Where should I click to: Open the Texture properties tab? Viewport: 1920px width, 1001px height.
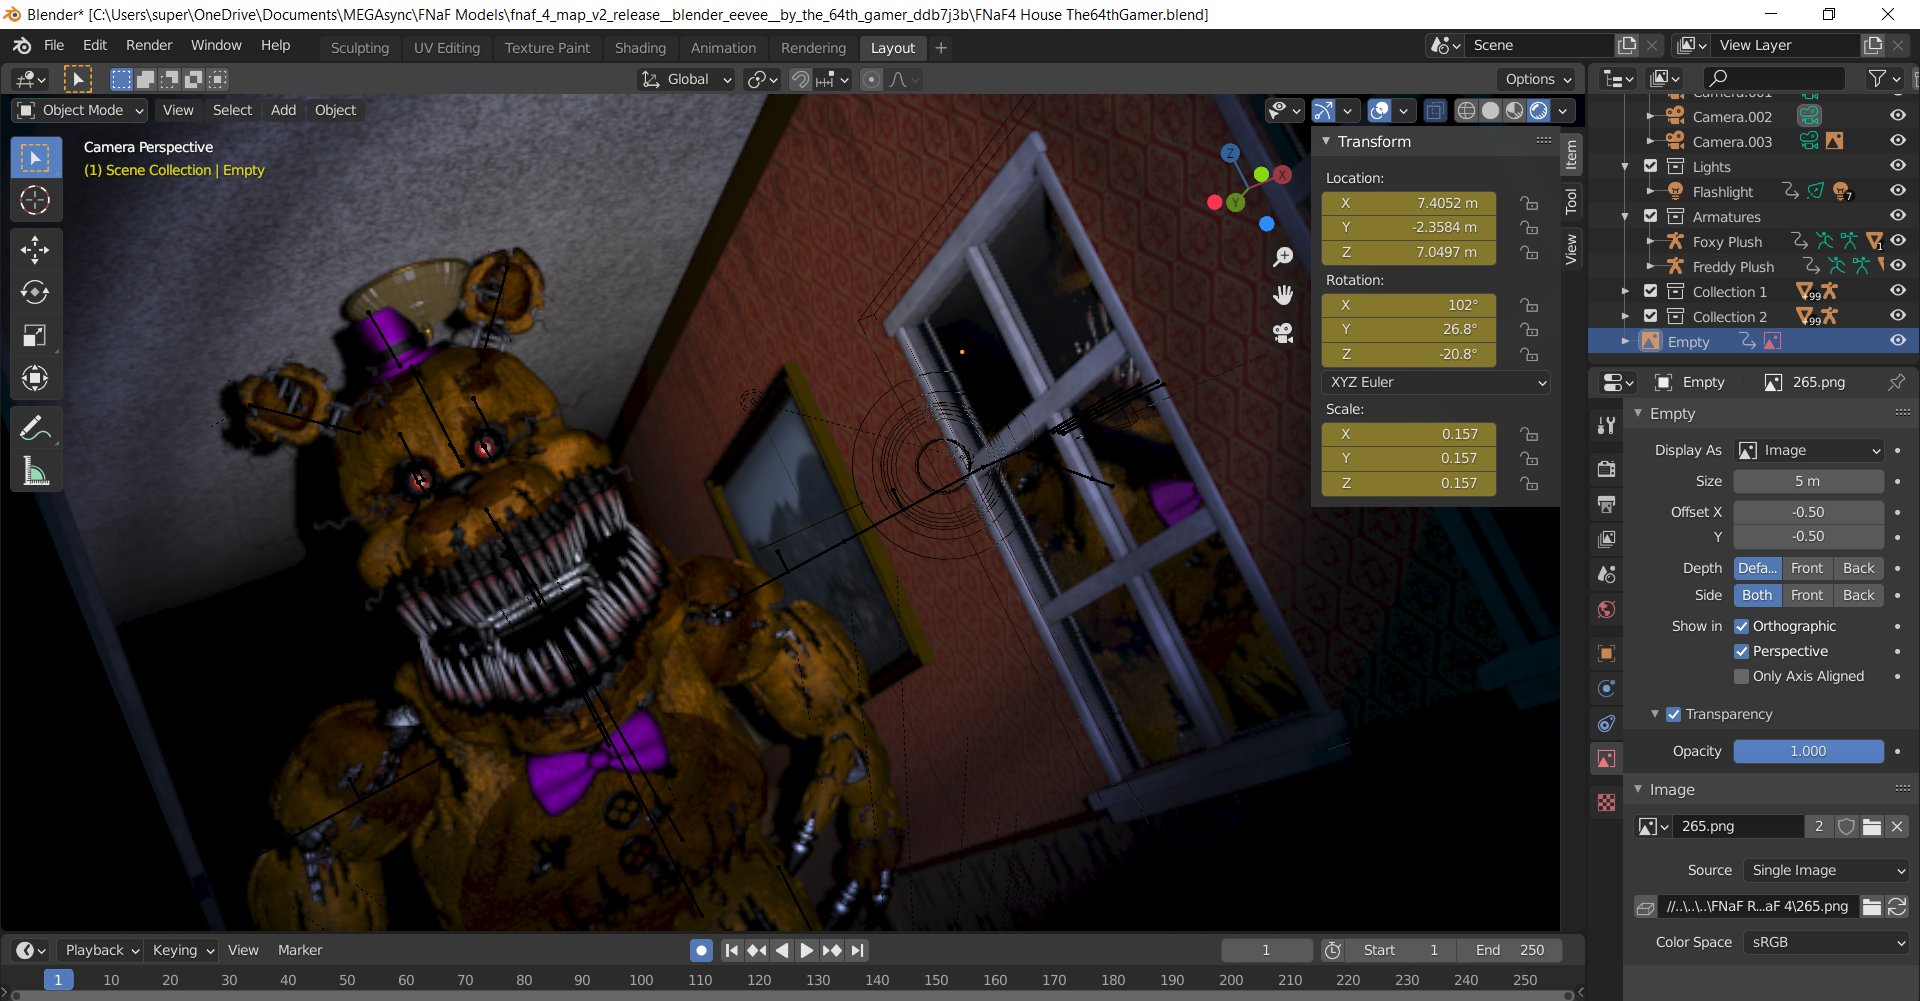point(1606,803)
